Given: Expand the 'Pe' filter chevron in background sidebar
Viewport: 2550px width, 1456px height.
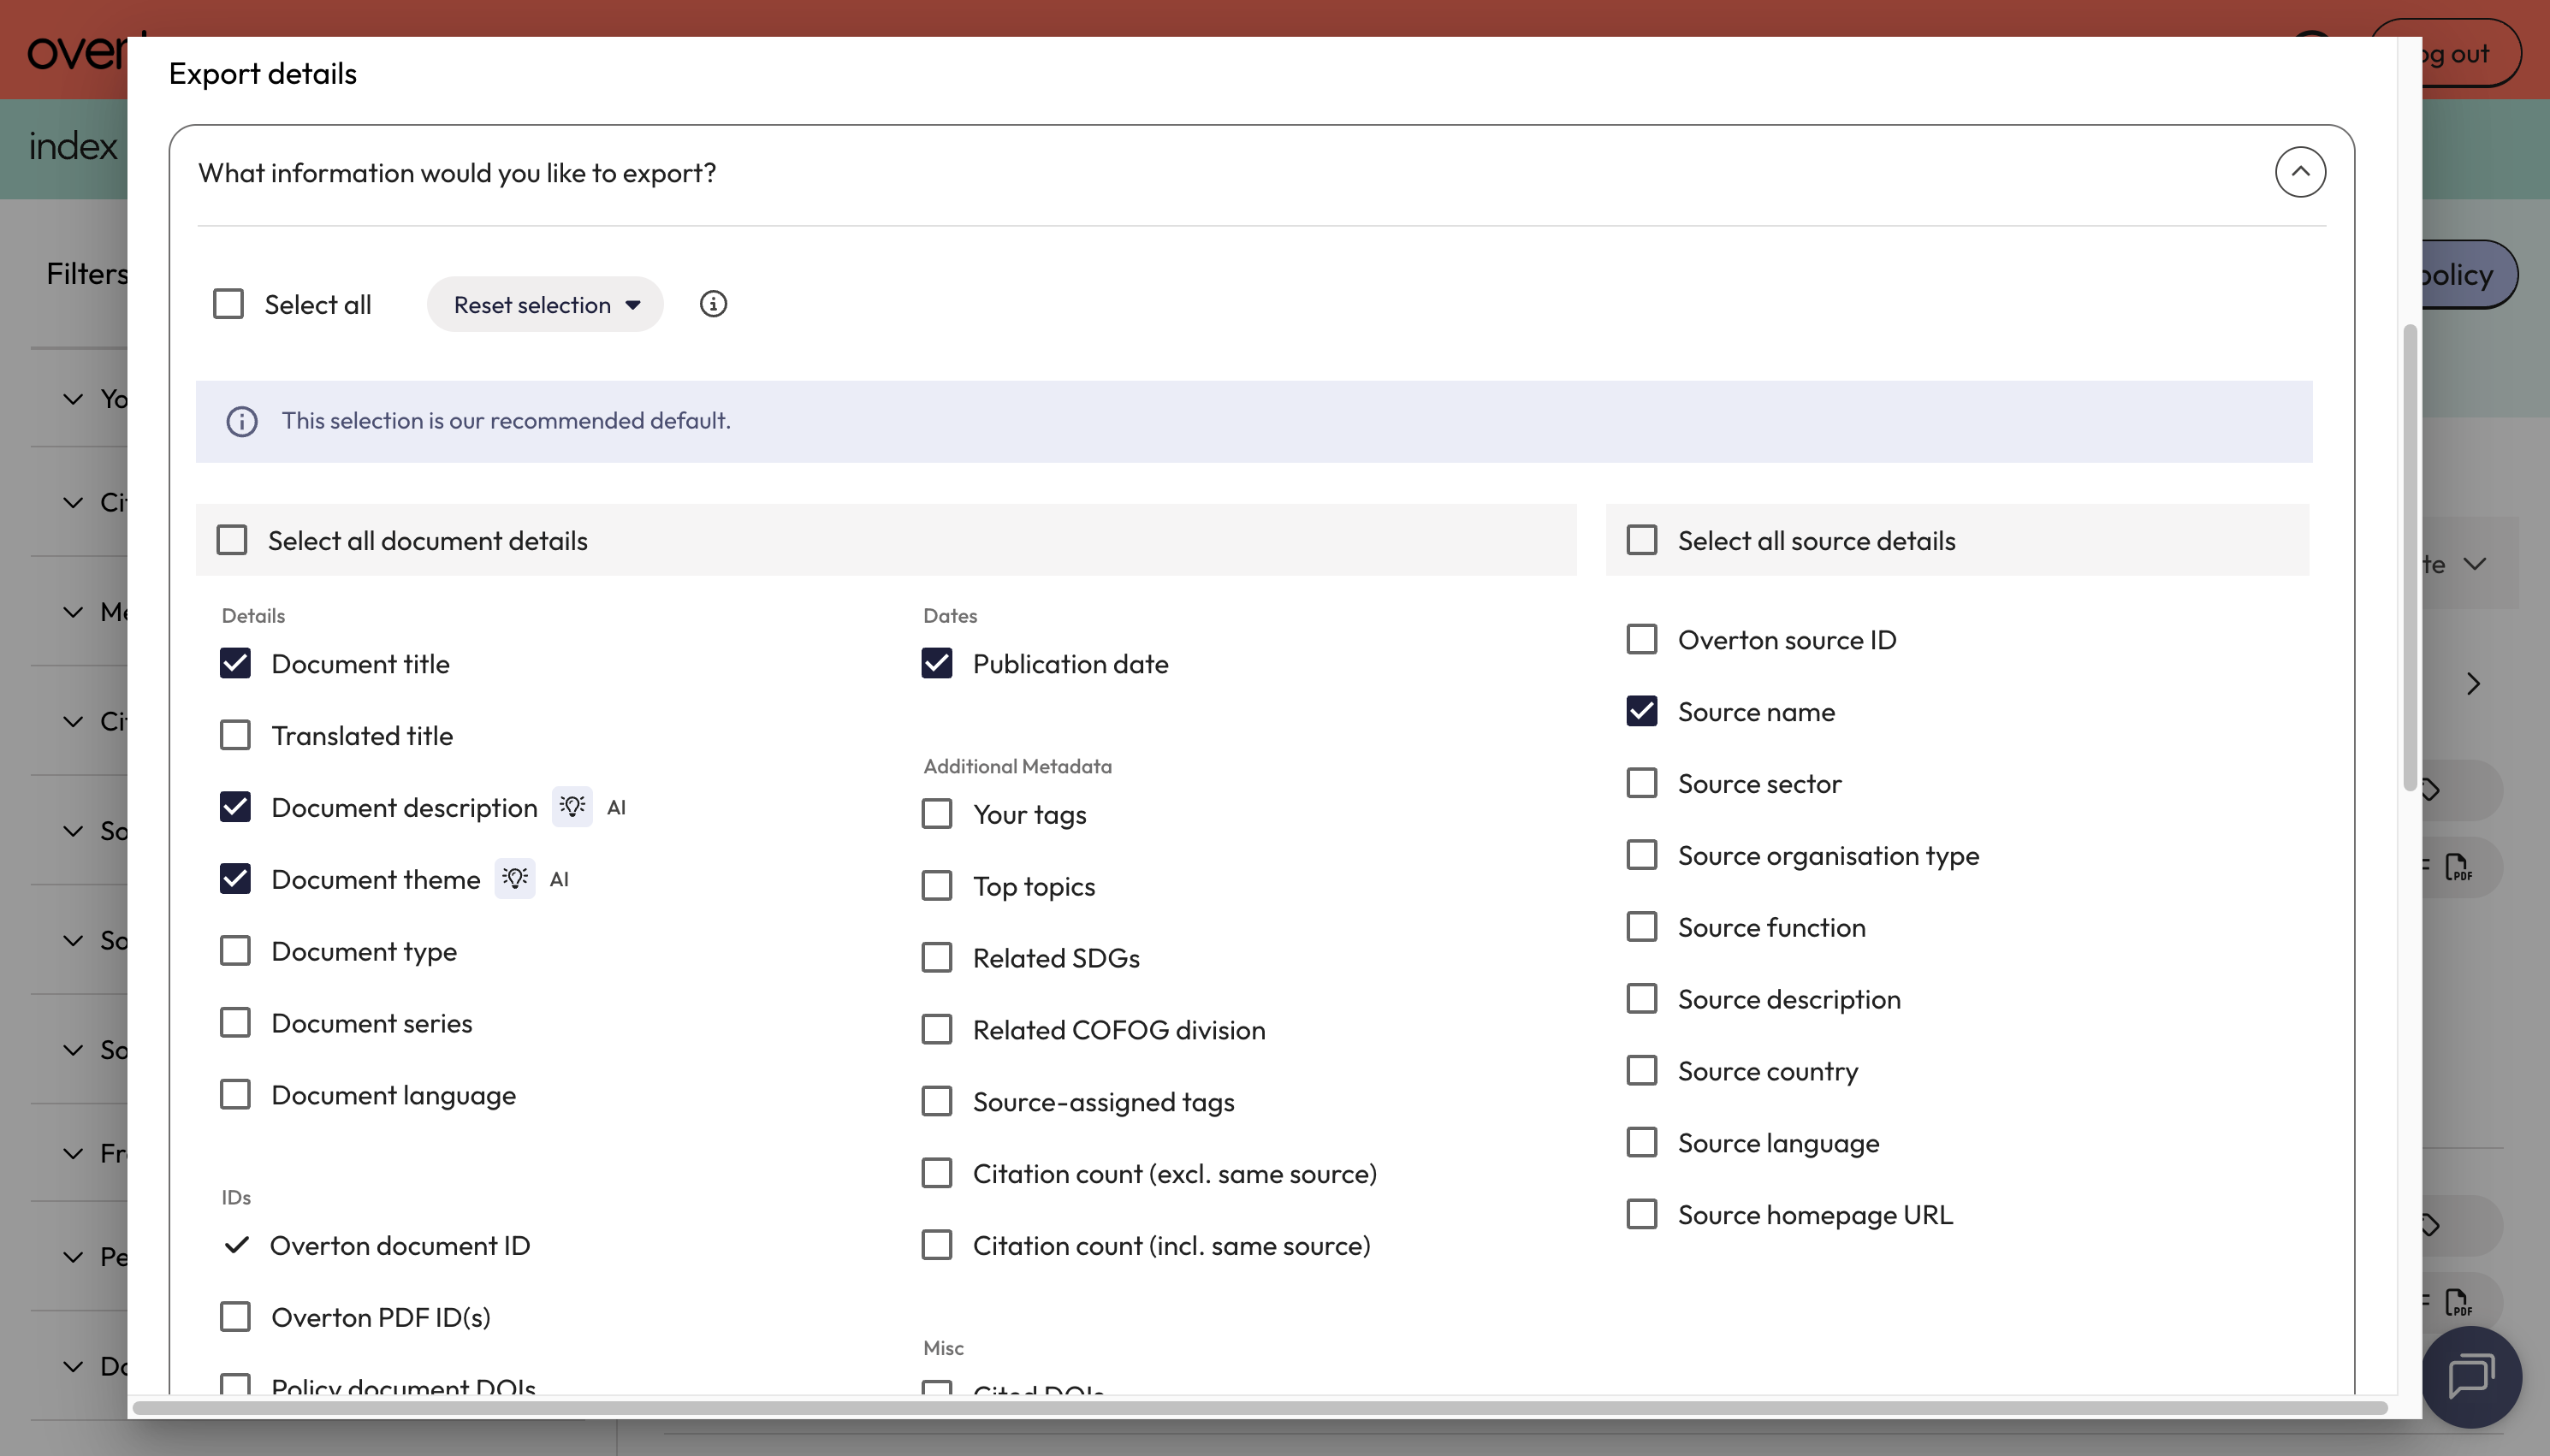Looking at the screenshot, I should 73,1257.
